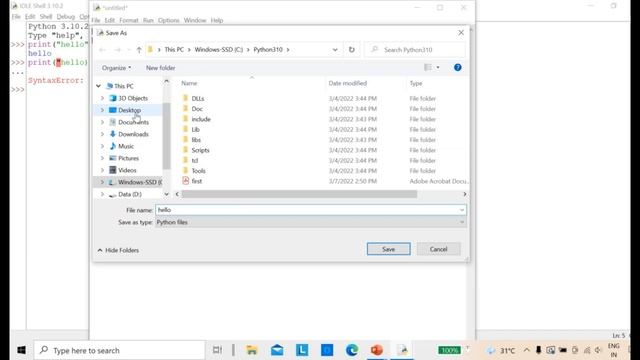
Task: Open the view options dropdown arrow
Action: click(438, 67)
